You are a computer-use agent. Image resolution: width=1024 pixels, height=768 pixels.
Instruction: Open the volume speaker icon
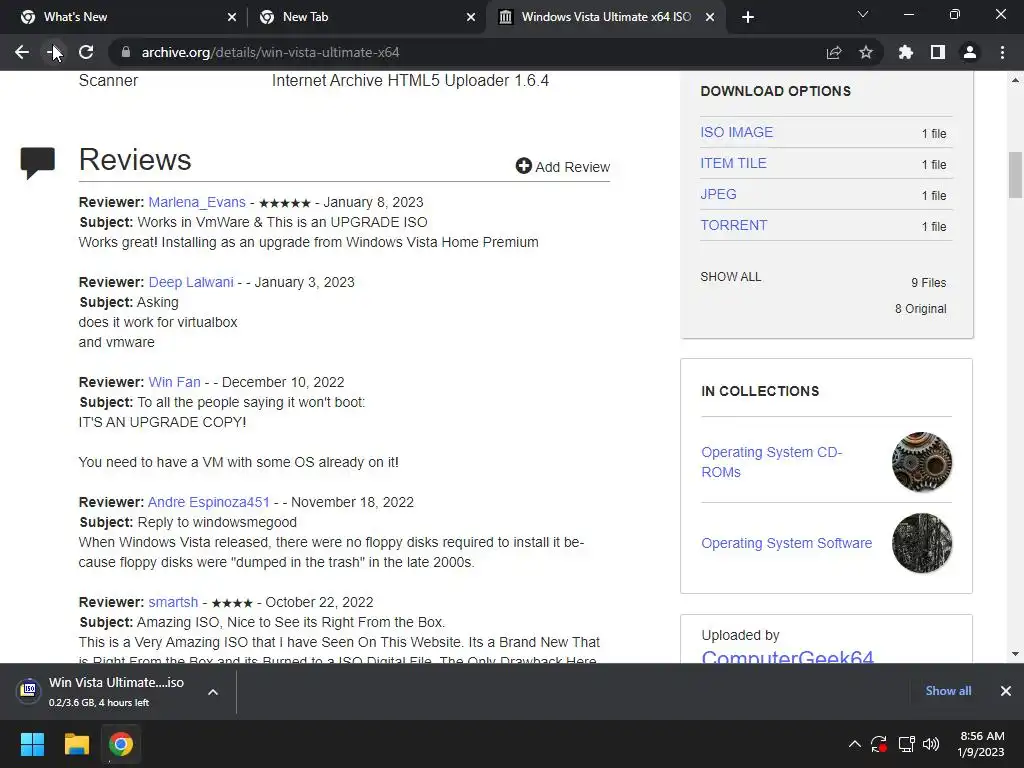[931, 744]
